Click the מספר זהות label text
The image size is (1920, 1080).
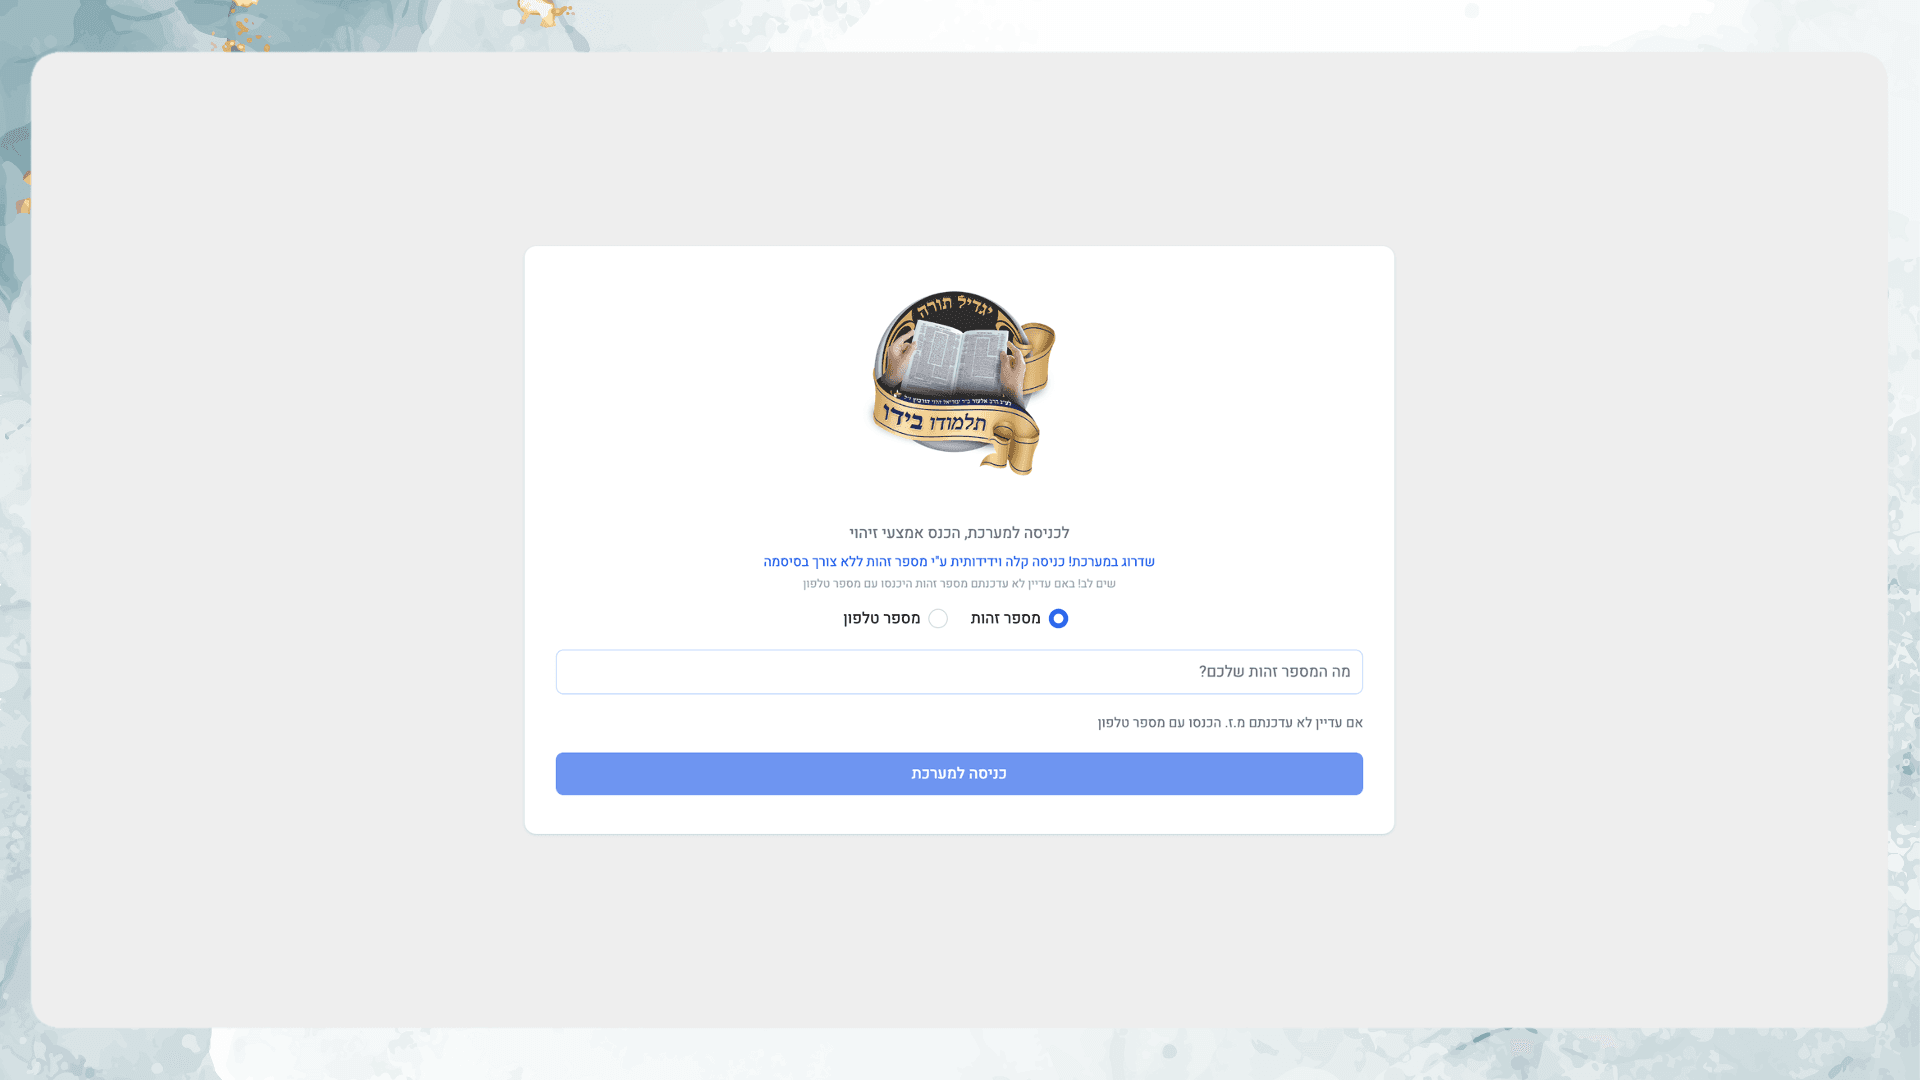pyautogui.click(x=1006, y=619)
